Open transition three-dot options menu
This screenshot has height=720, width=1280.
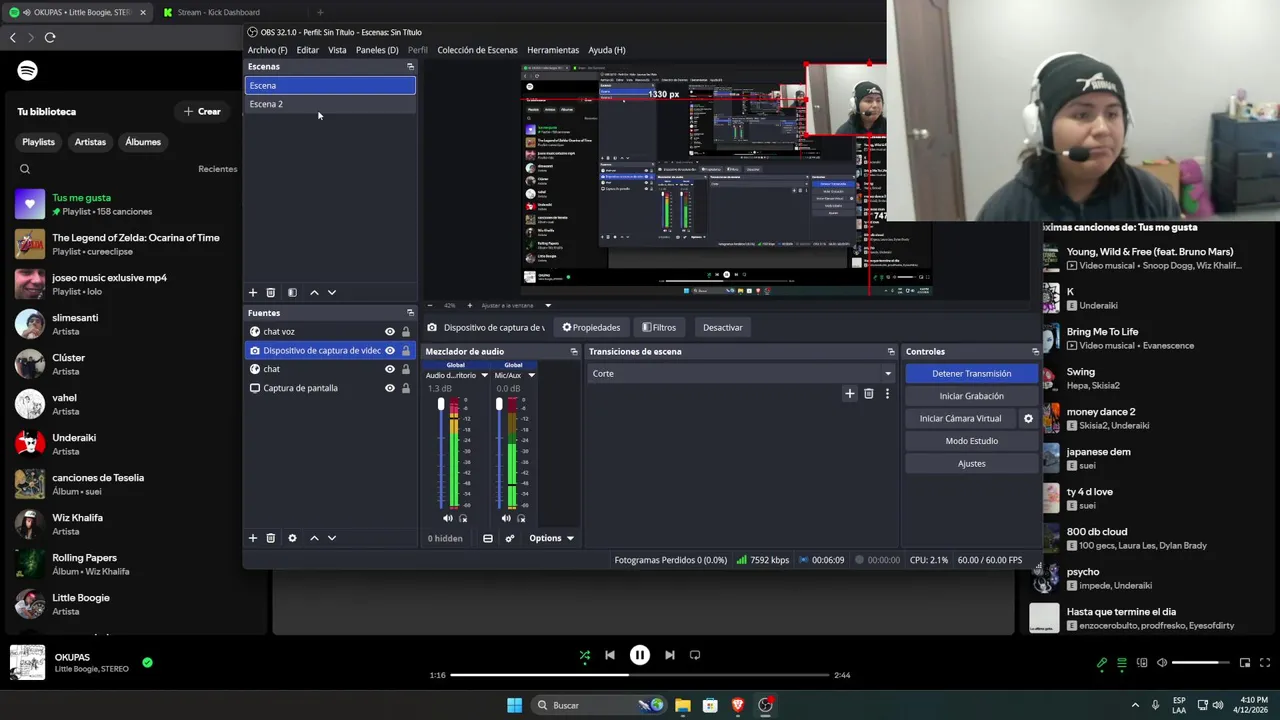pos(887,394)
